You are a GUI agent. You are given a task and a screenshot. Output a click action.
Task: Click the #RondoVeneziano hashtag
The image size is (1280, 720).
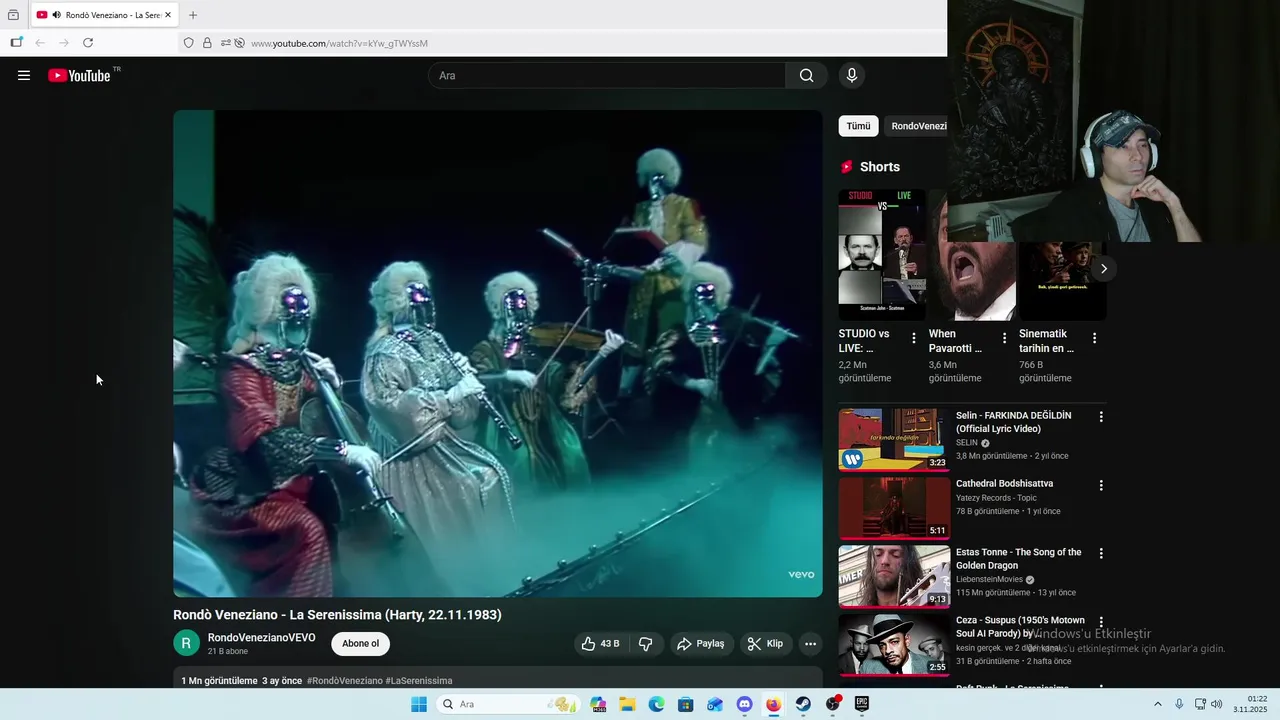pyautogui.click(x=345, y=681)
